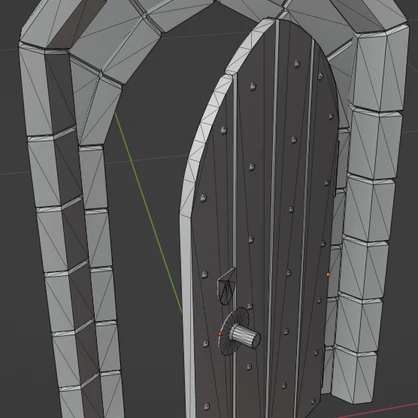
Task: Select the shield-shaped keyhole plate on door
Action: (x=226, y=287)
